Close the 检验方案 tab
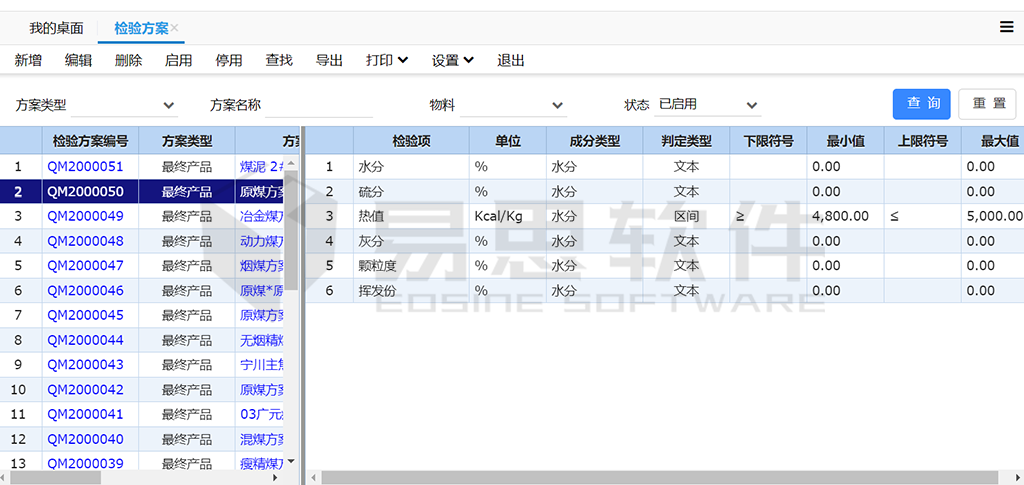1024x485 pixels. coord(175,28)
